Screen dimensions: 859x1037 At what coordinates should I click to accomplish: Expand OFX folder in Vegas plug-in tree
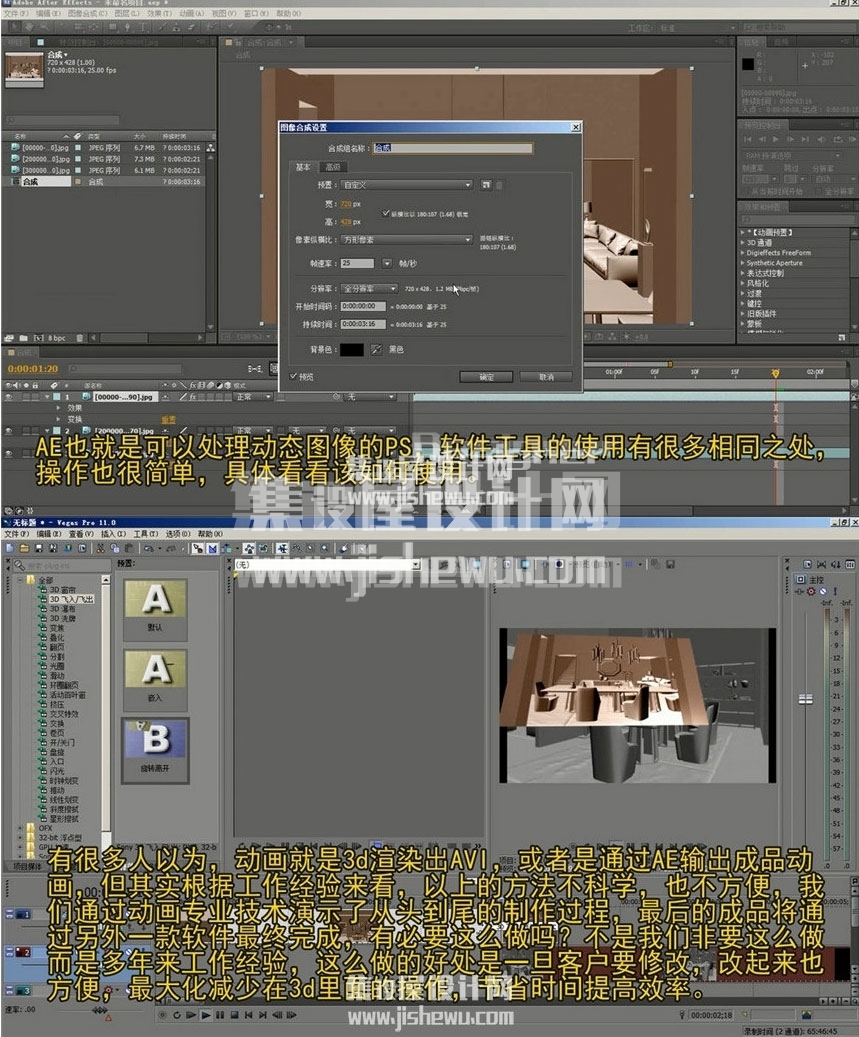(x=20, y=827)
